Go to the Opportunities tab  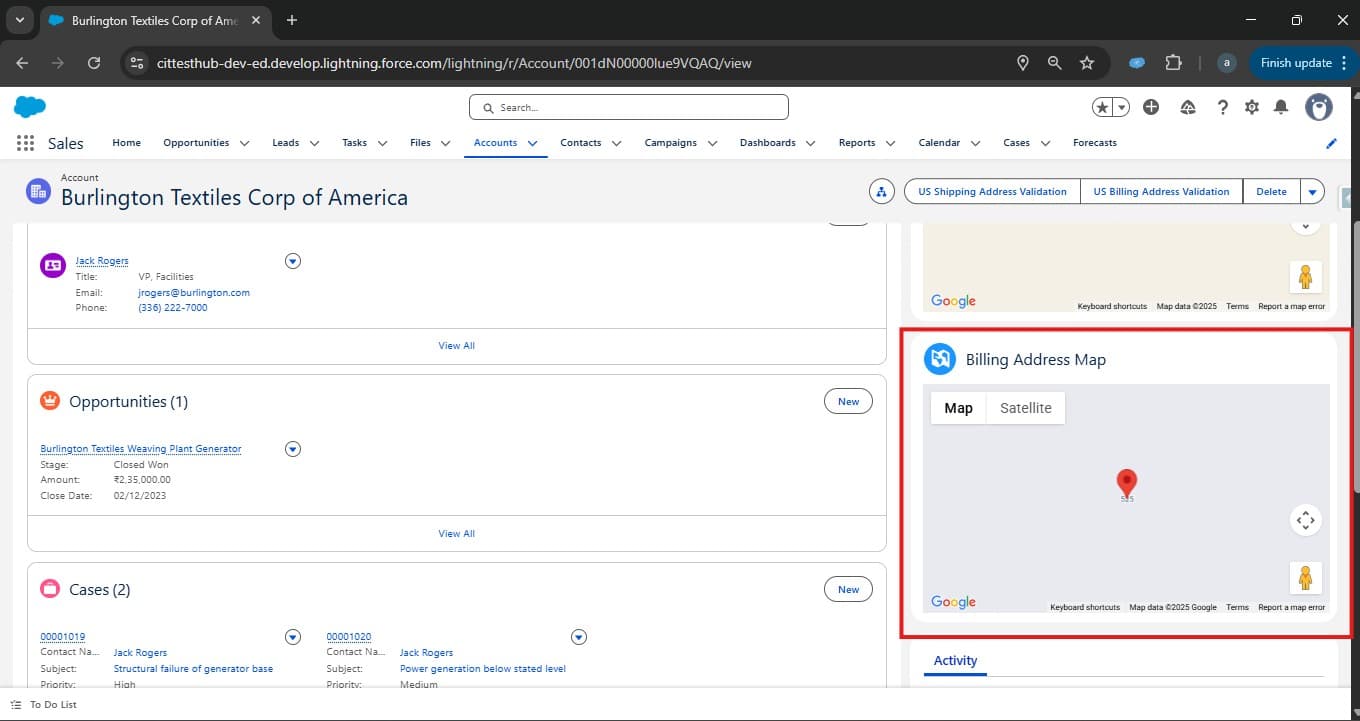196,143
